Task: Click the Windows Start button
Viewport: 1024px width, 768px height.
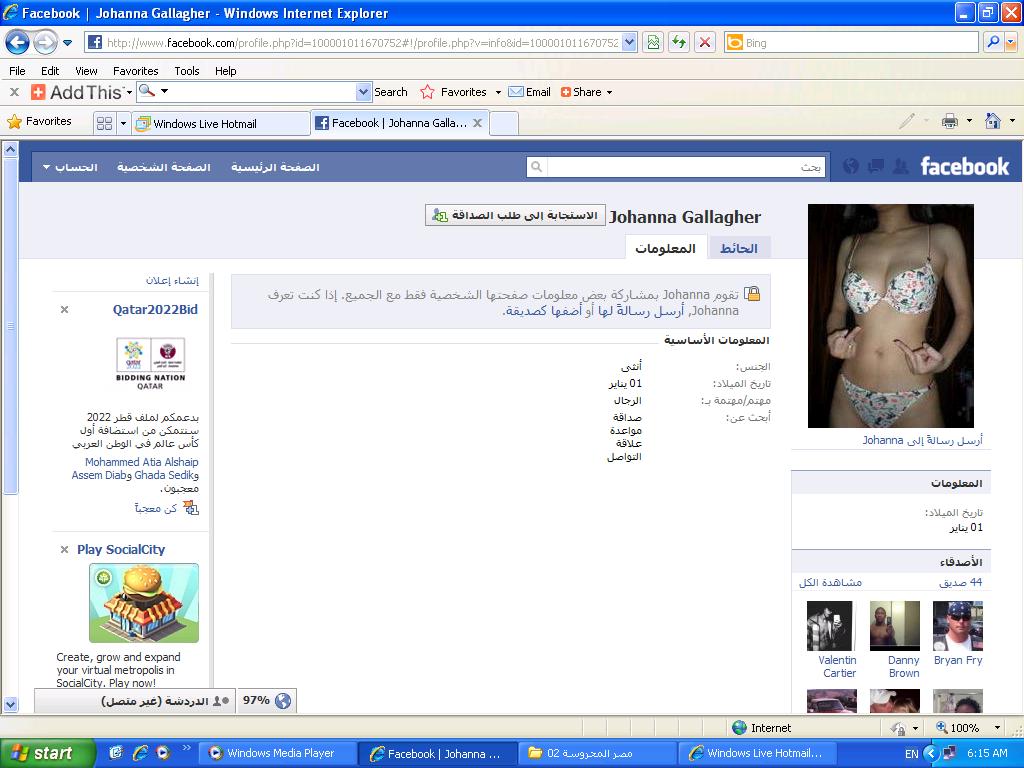Action: point(46,753)
